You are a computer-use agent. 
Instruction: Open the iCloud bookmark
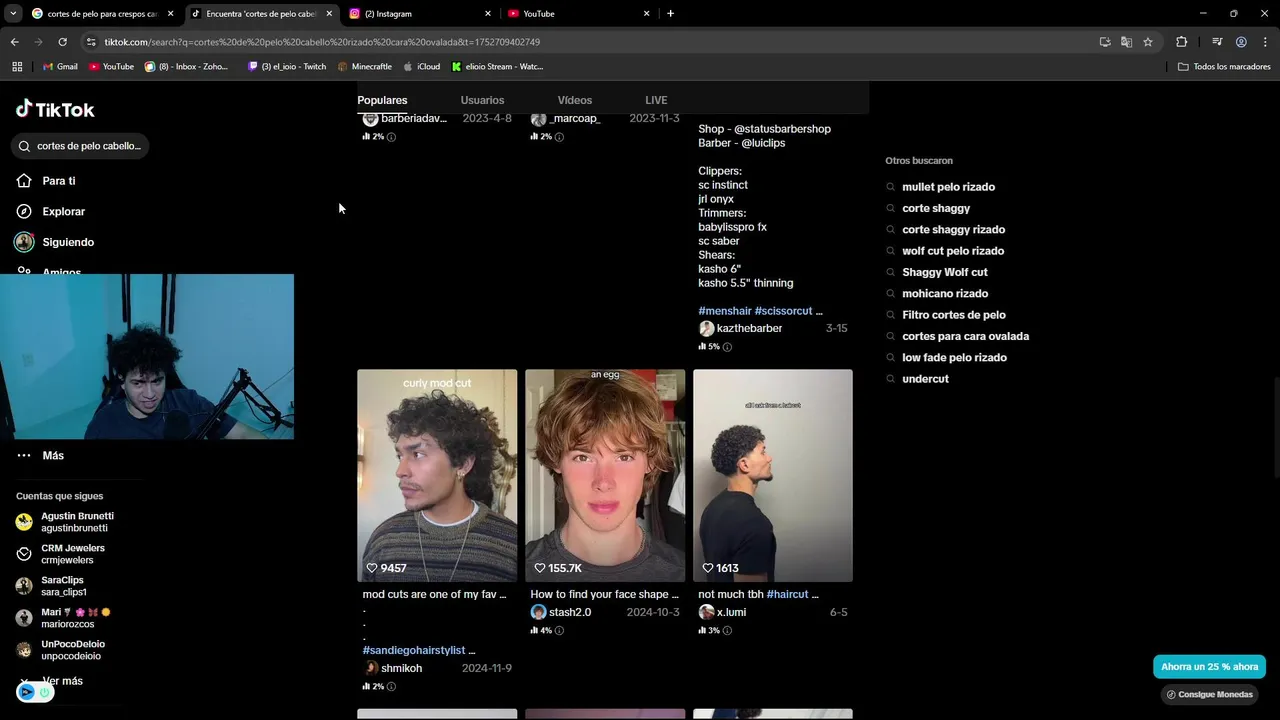422,67
